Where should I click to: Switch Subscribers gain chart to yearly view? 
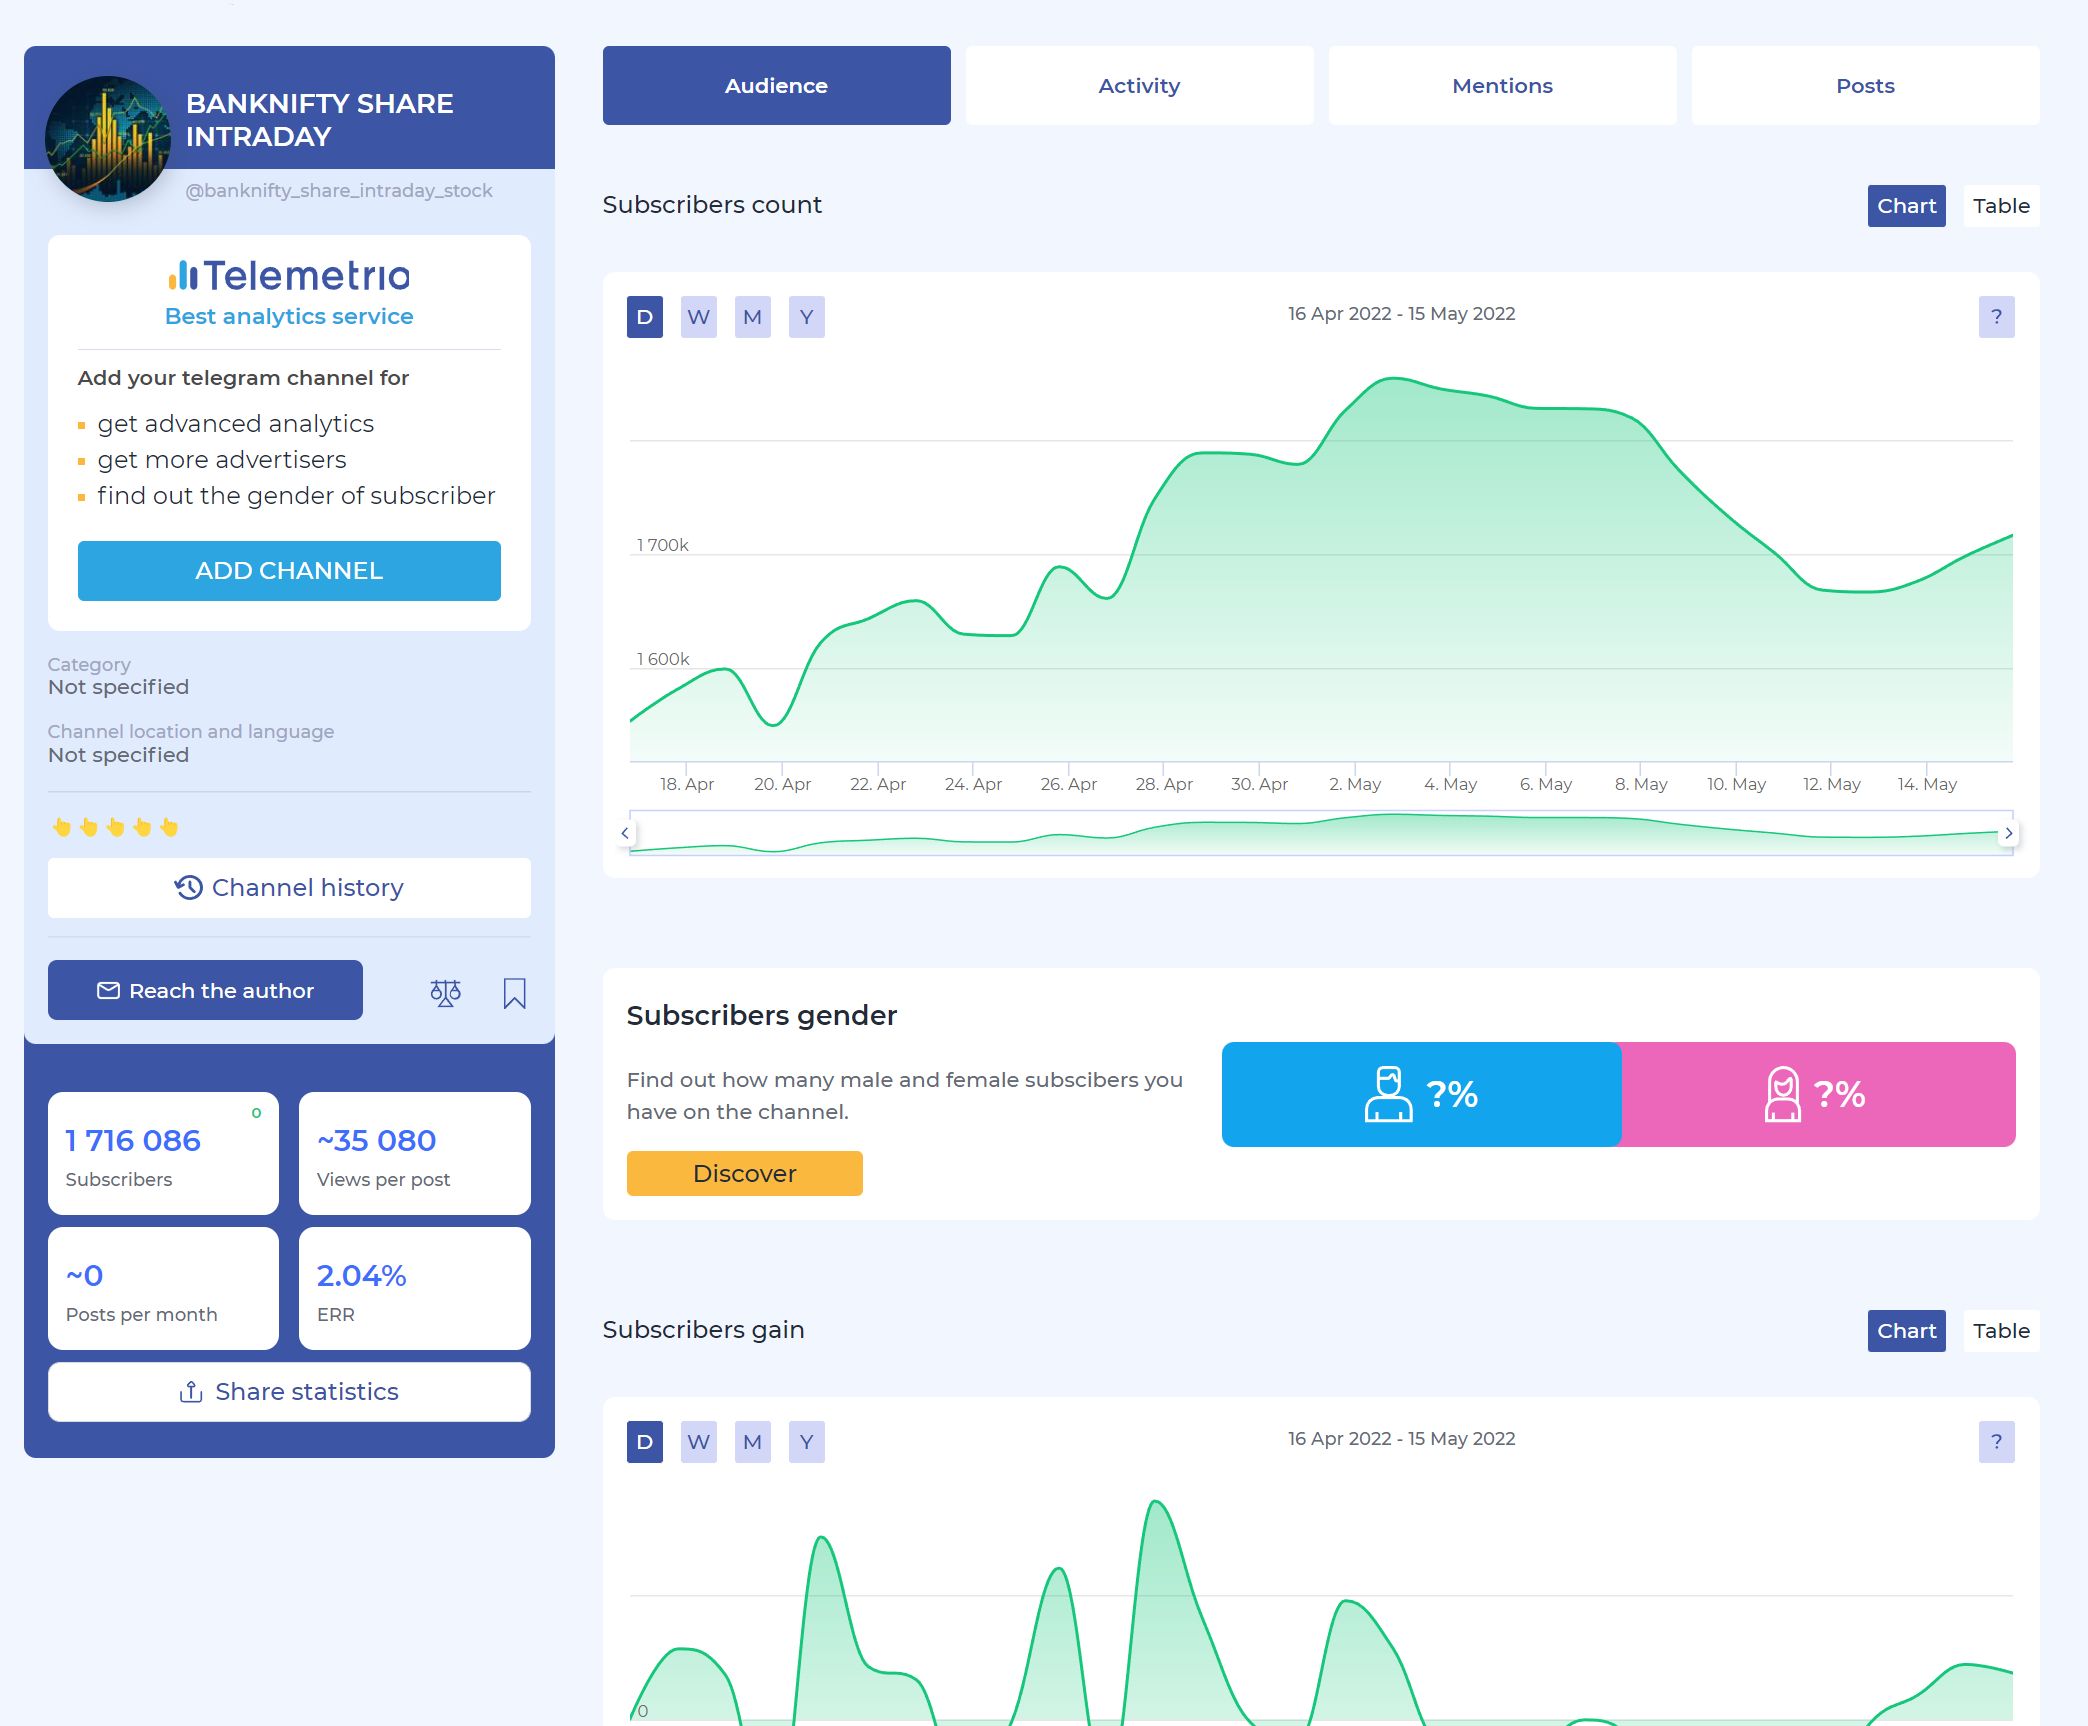coord(806,1442)
